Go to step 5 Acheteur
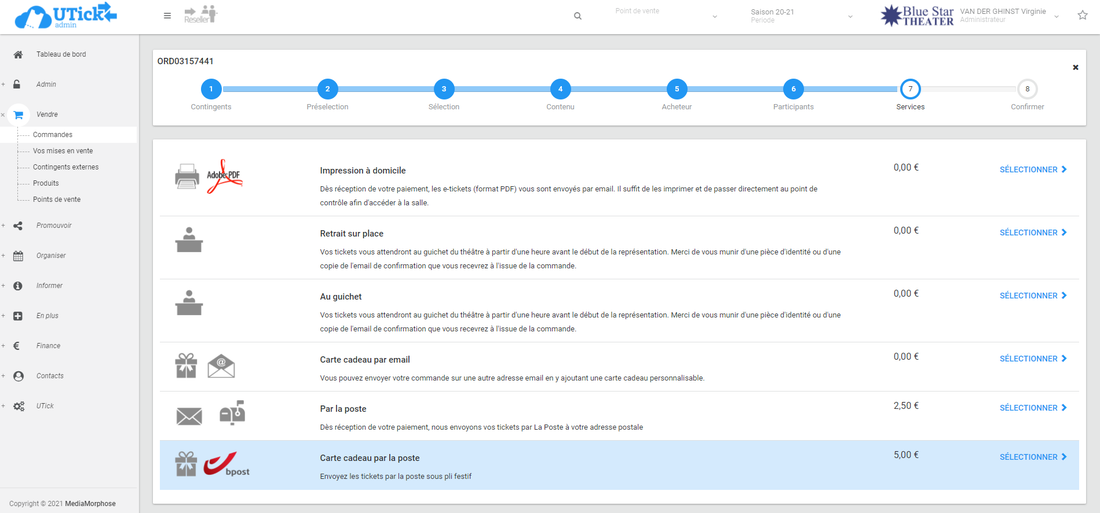Viewport: 1100px width, 513px height. coord(676,89)
